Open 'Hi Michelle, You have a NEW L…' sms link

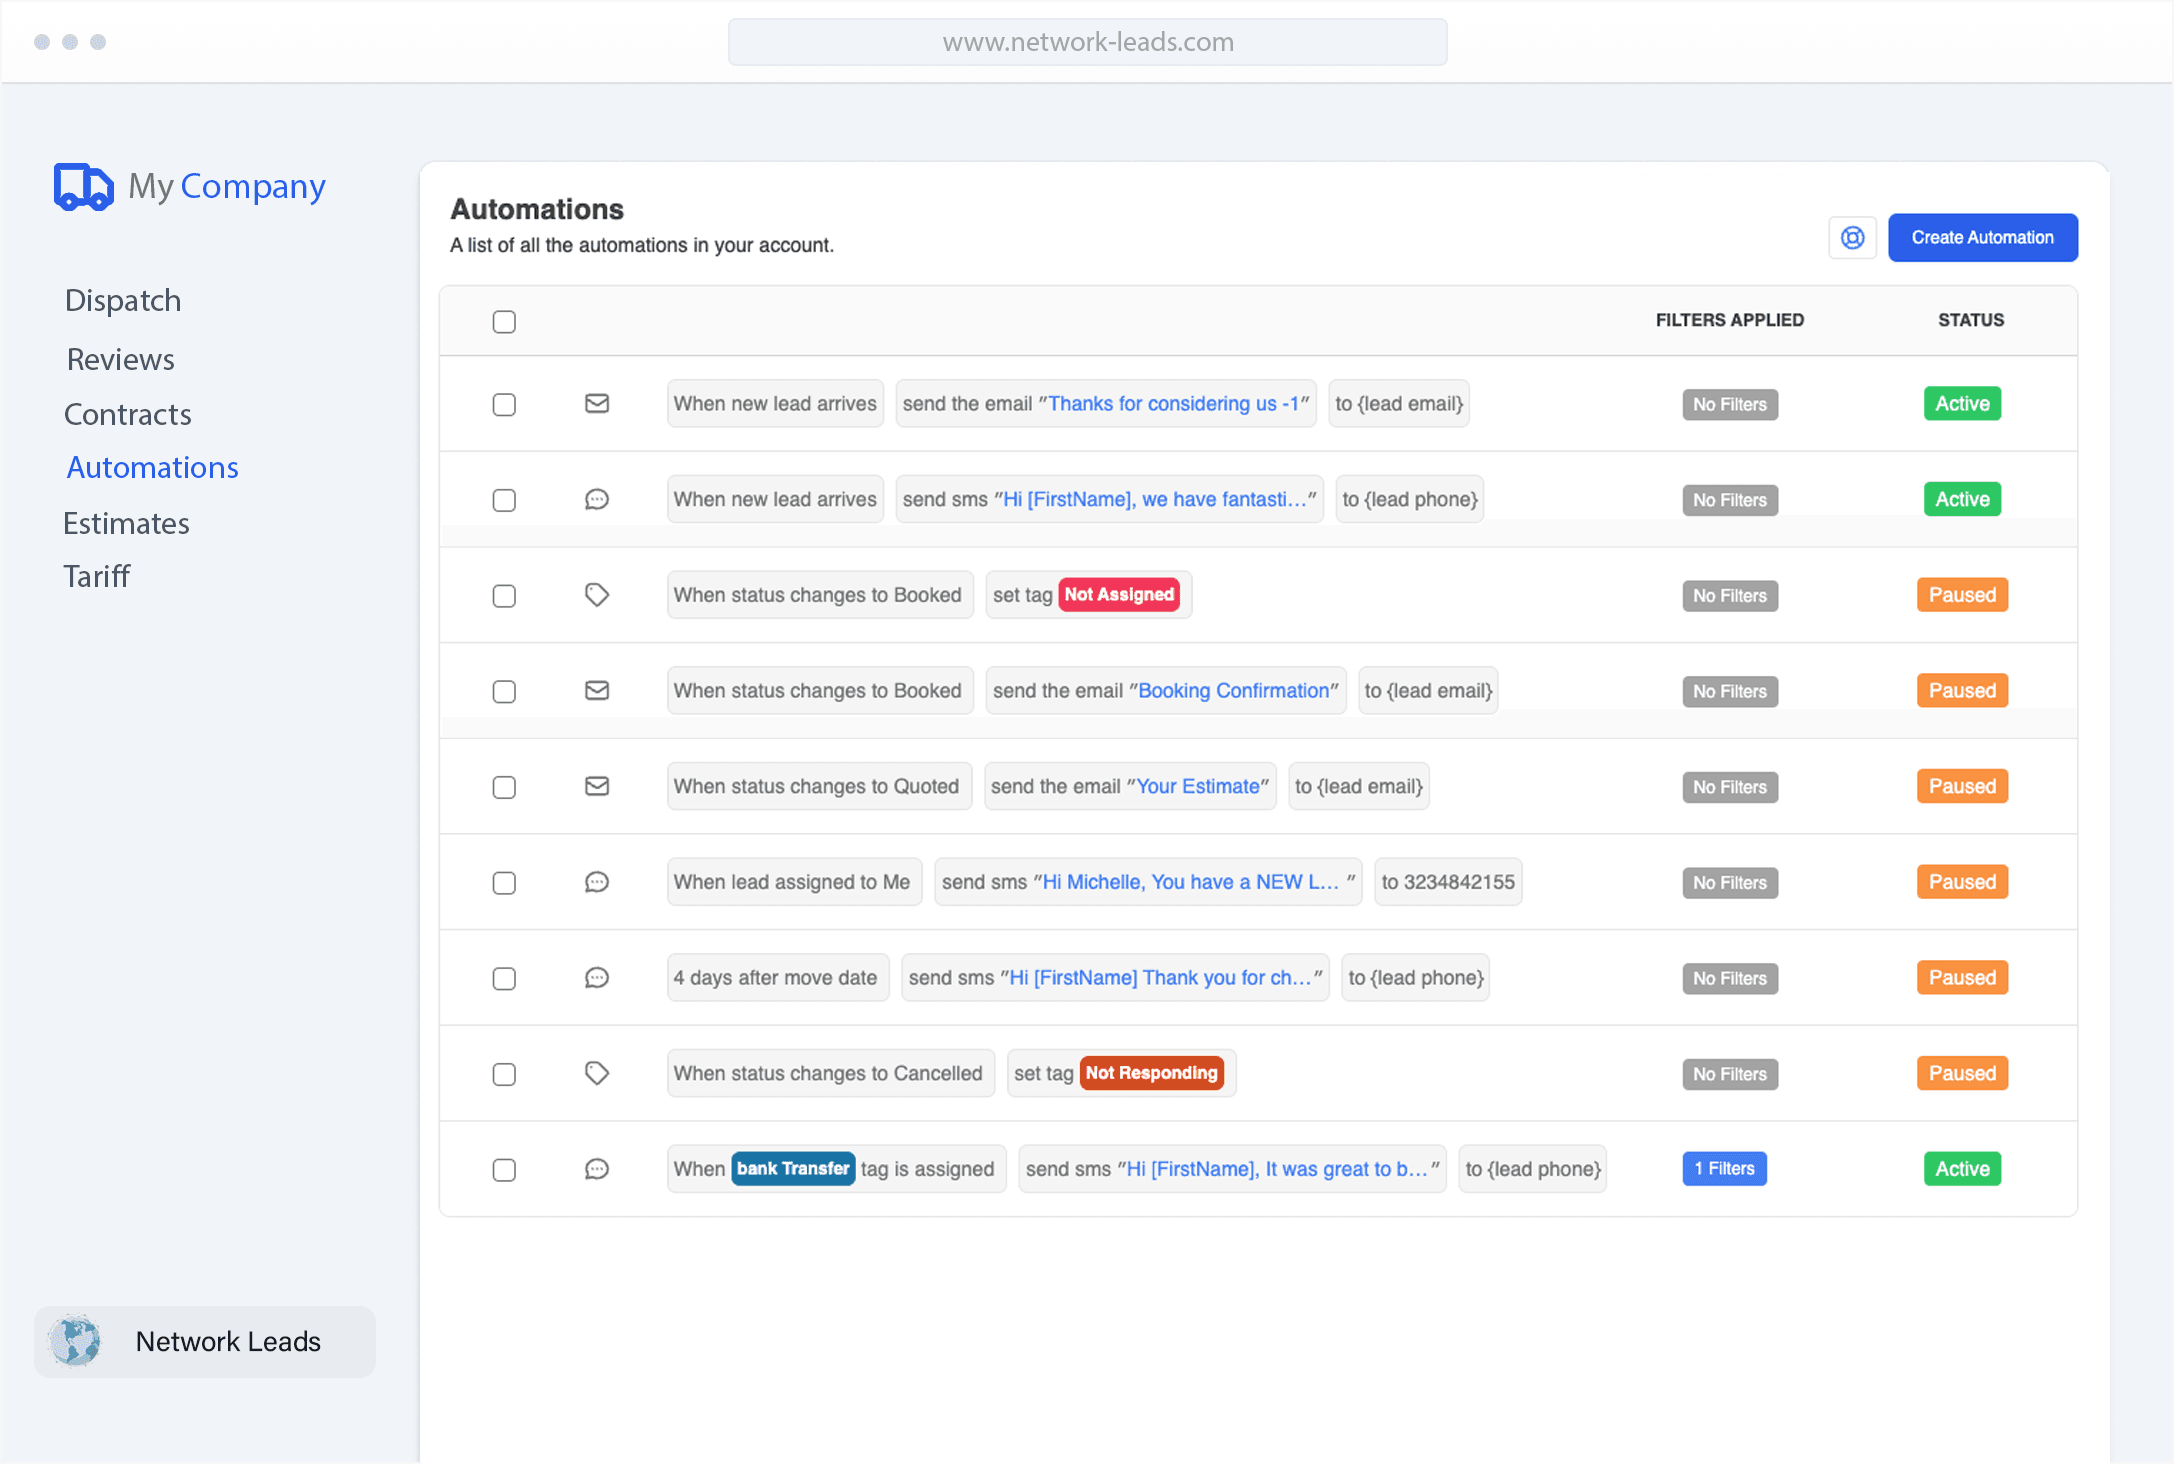coord(1190,882)
